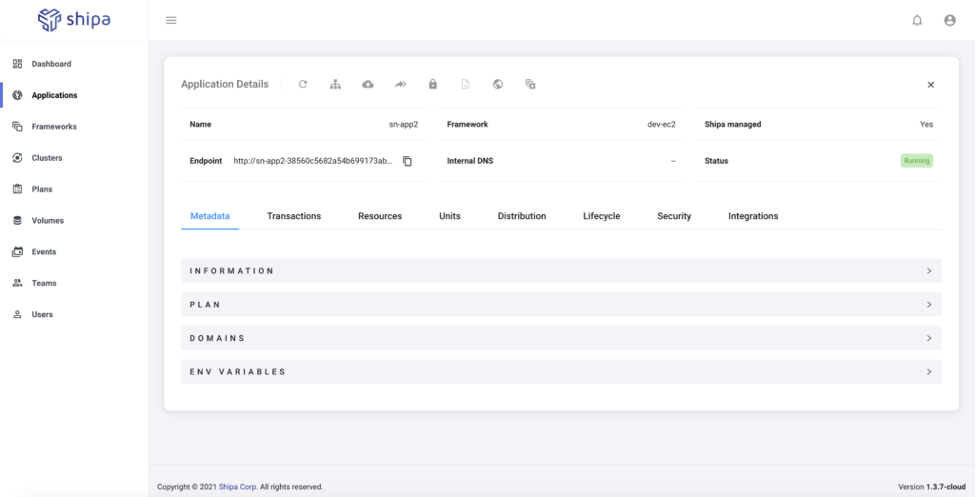Click the Teams sidebar icon

(x=17, y=283)
